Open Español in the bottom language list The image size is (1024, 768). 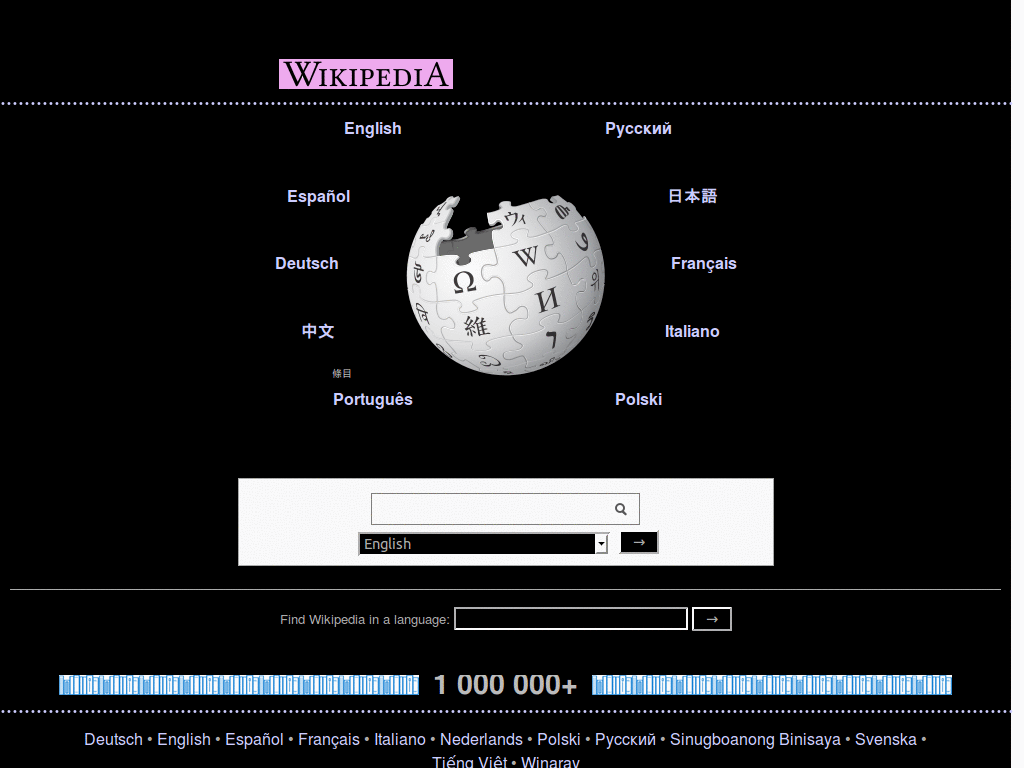click(x=255, y=739)
